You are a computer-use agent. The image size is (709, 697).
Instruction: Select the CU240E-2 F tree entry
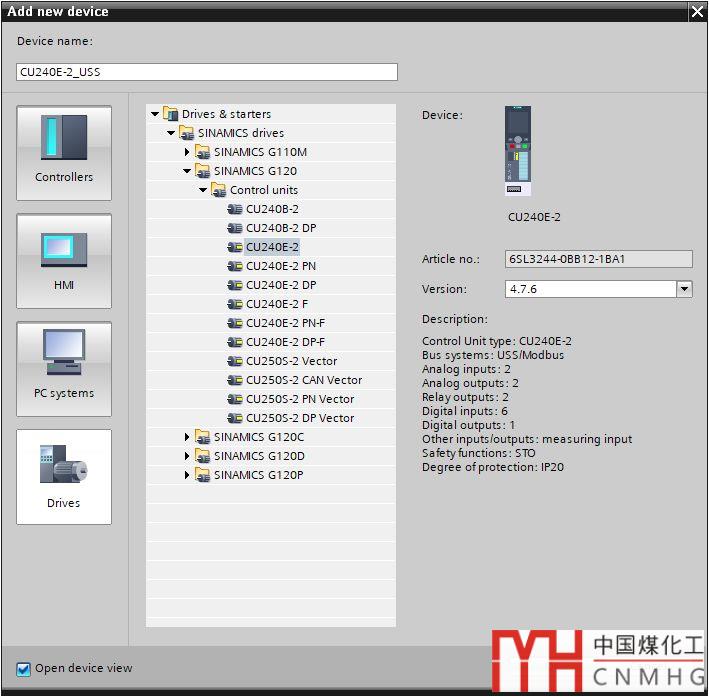click(277, 304)
